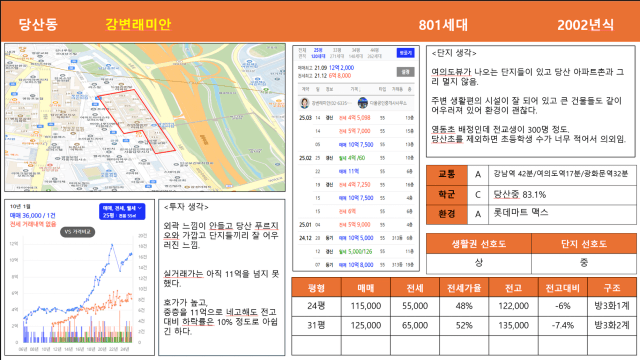This screenshot has width=640, height=360.
Task: Click the 48% jeonse ratio cell
Action: [x=464, y=306]
